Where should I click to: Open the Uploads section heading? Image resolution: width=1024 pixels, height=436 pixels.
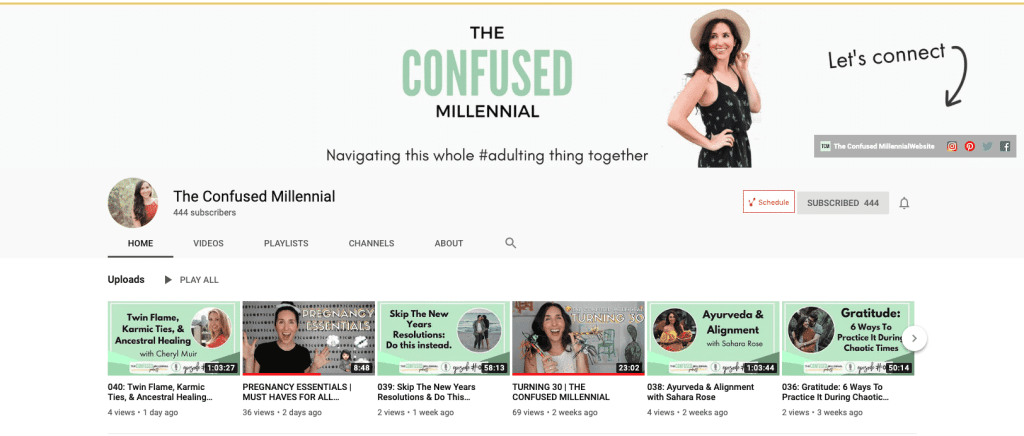tap(126, 279)
